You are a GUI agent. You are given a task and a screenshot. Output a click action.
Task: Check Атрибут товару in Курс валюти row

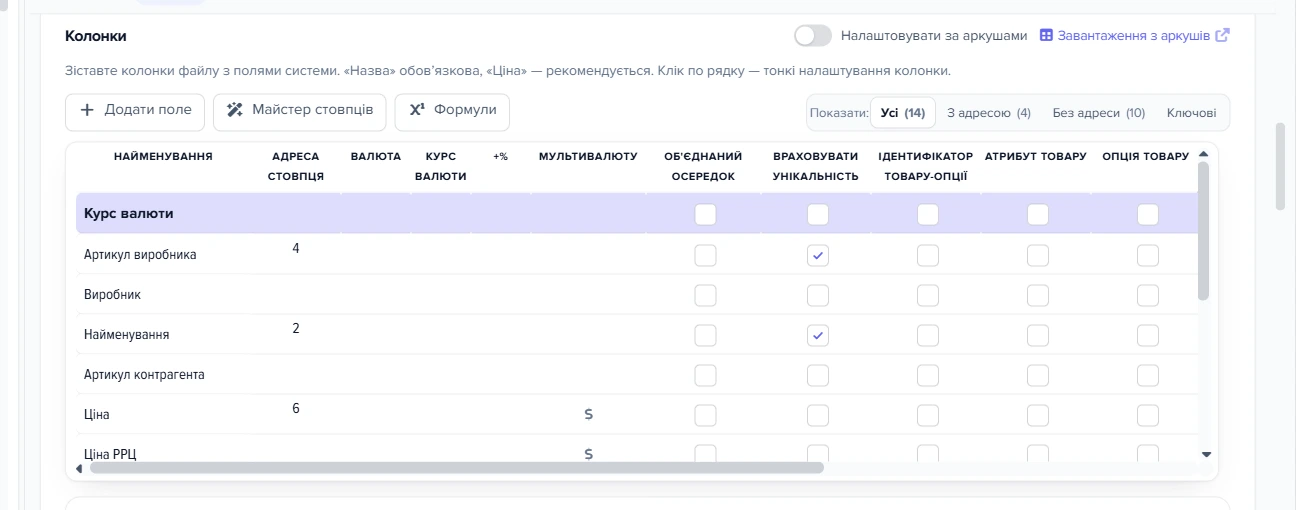[1038, 214]
